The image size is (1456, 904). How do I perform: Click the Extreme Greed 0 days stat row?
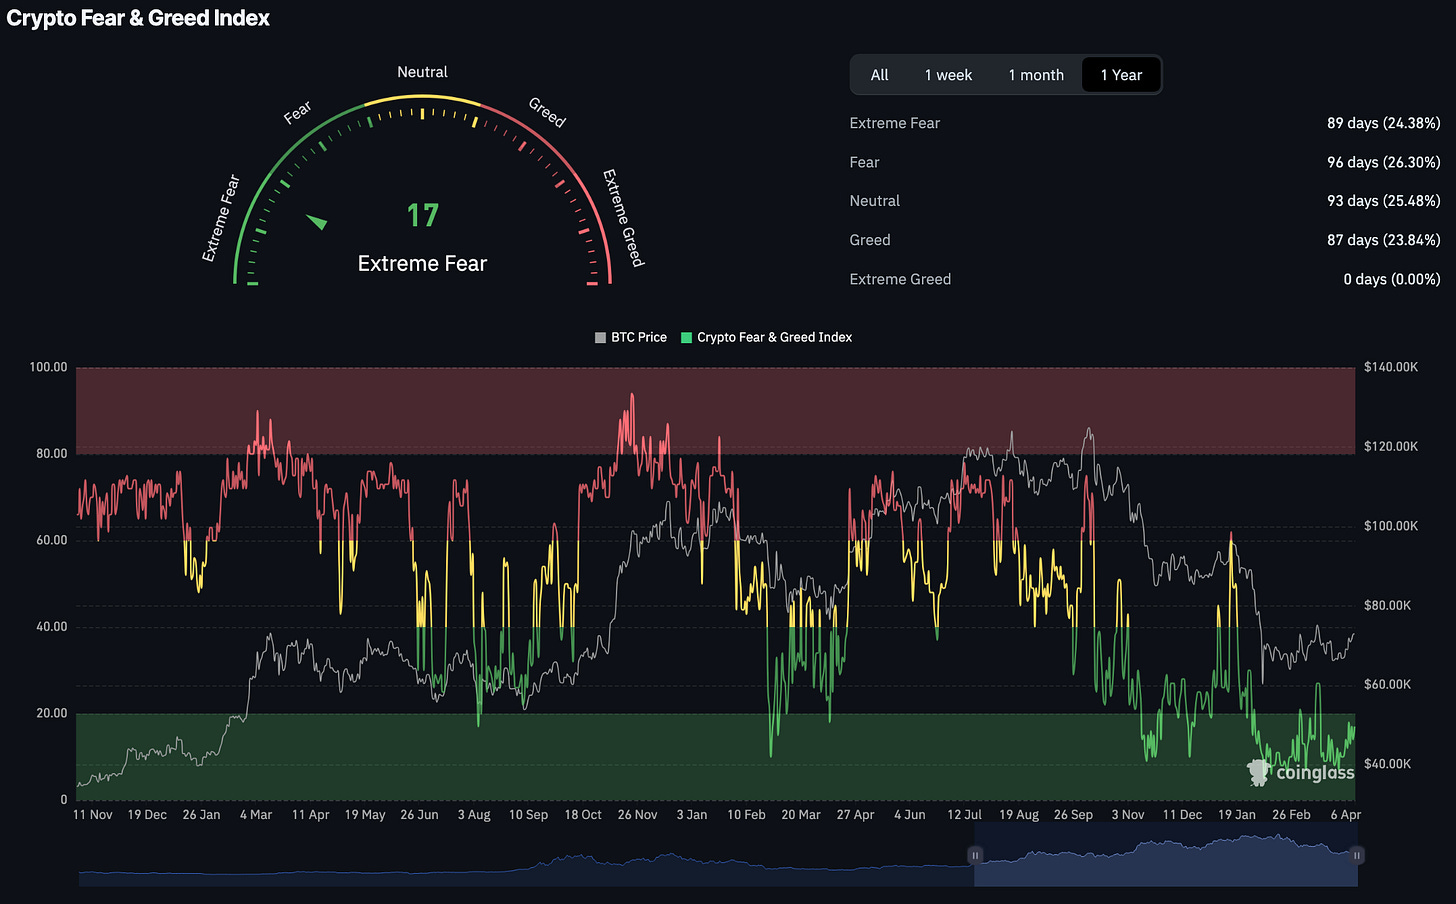coord(1144,279)
